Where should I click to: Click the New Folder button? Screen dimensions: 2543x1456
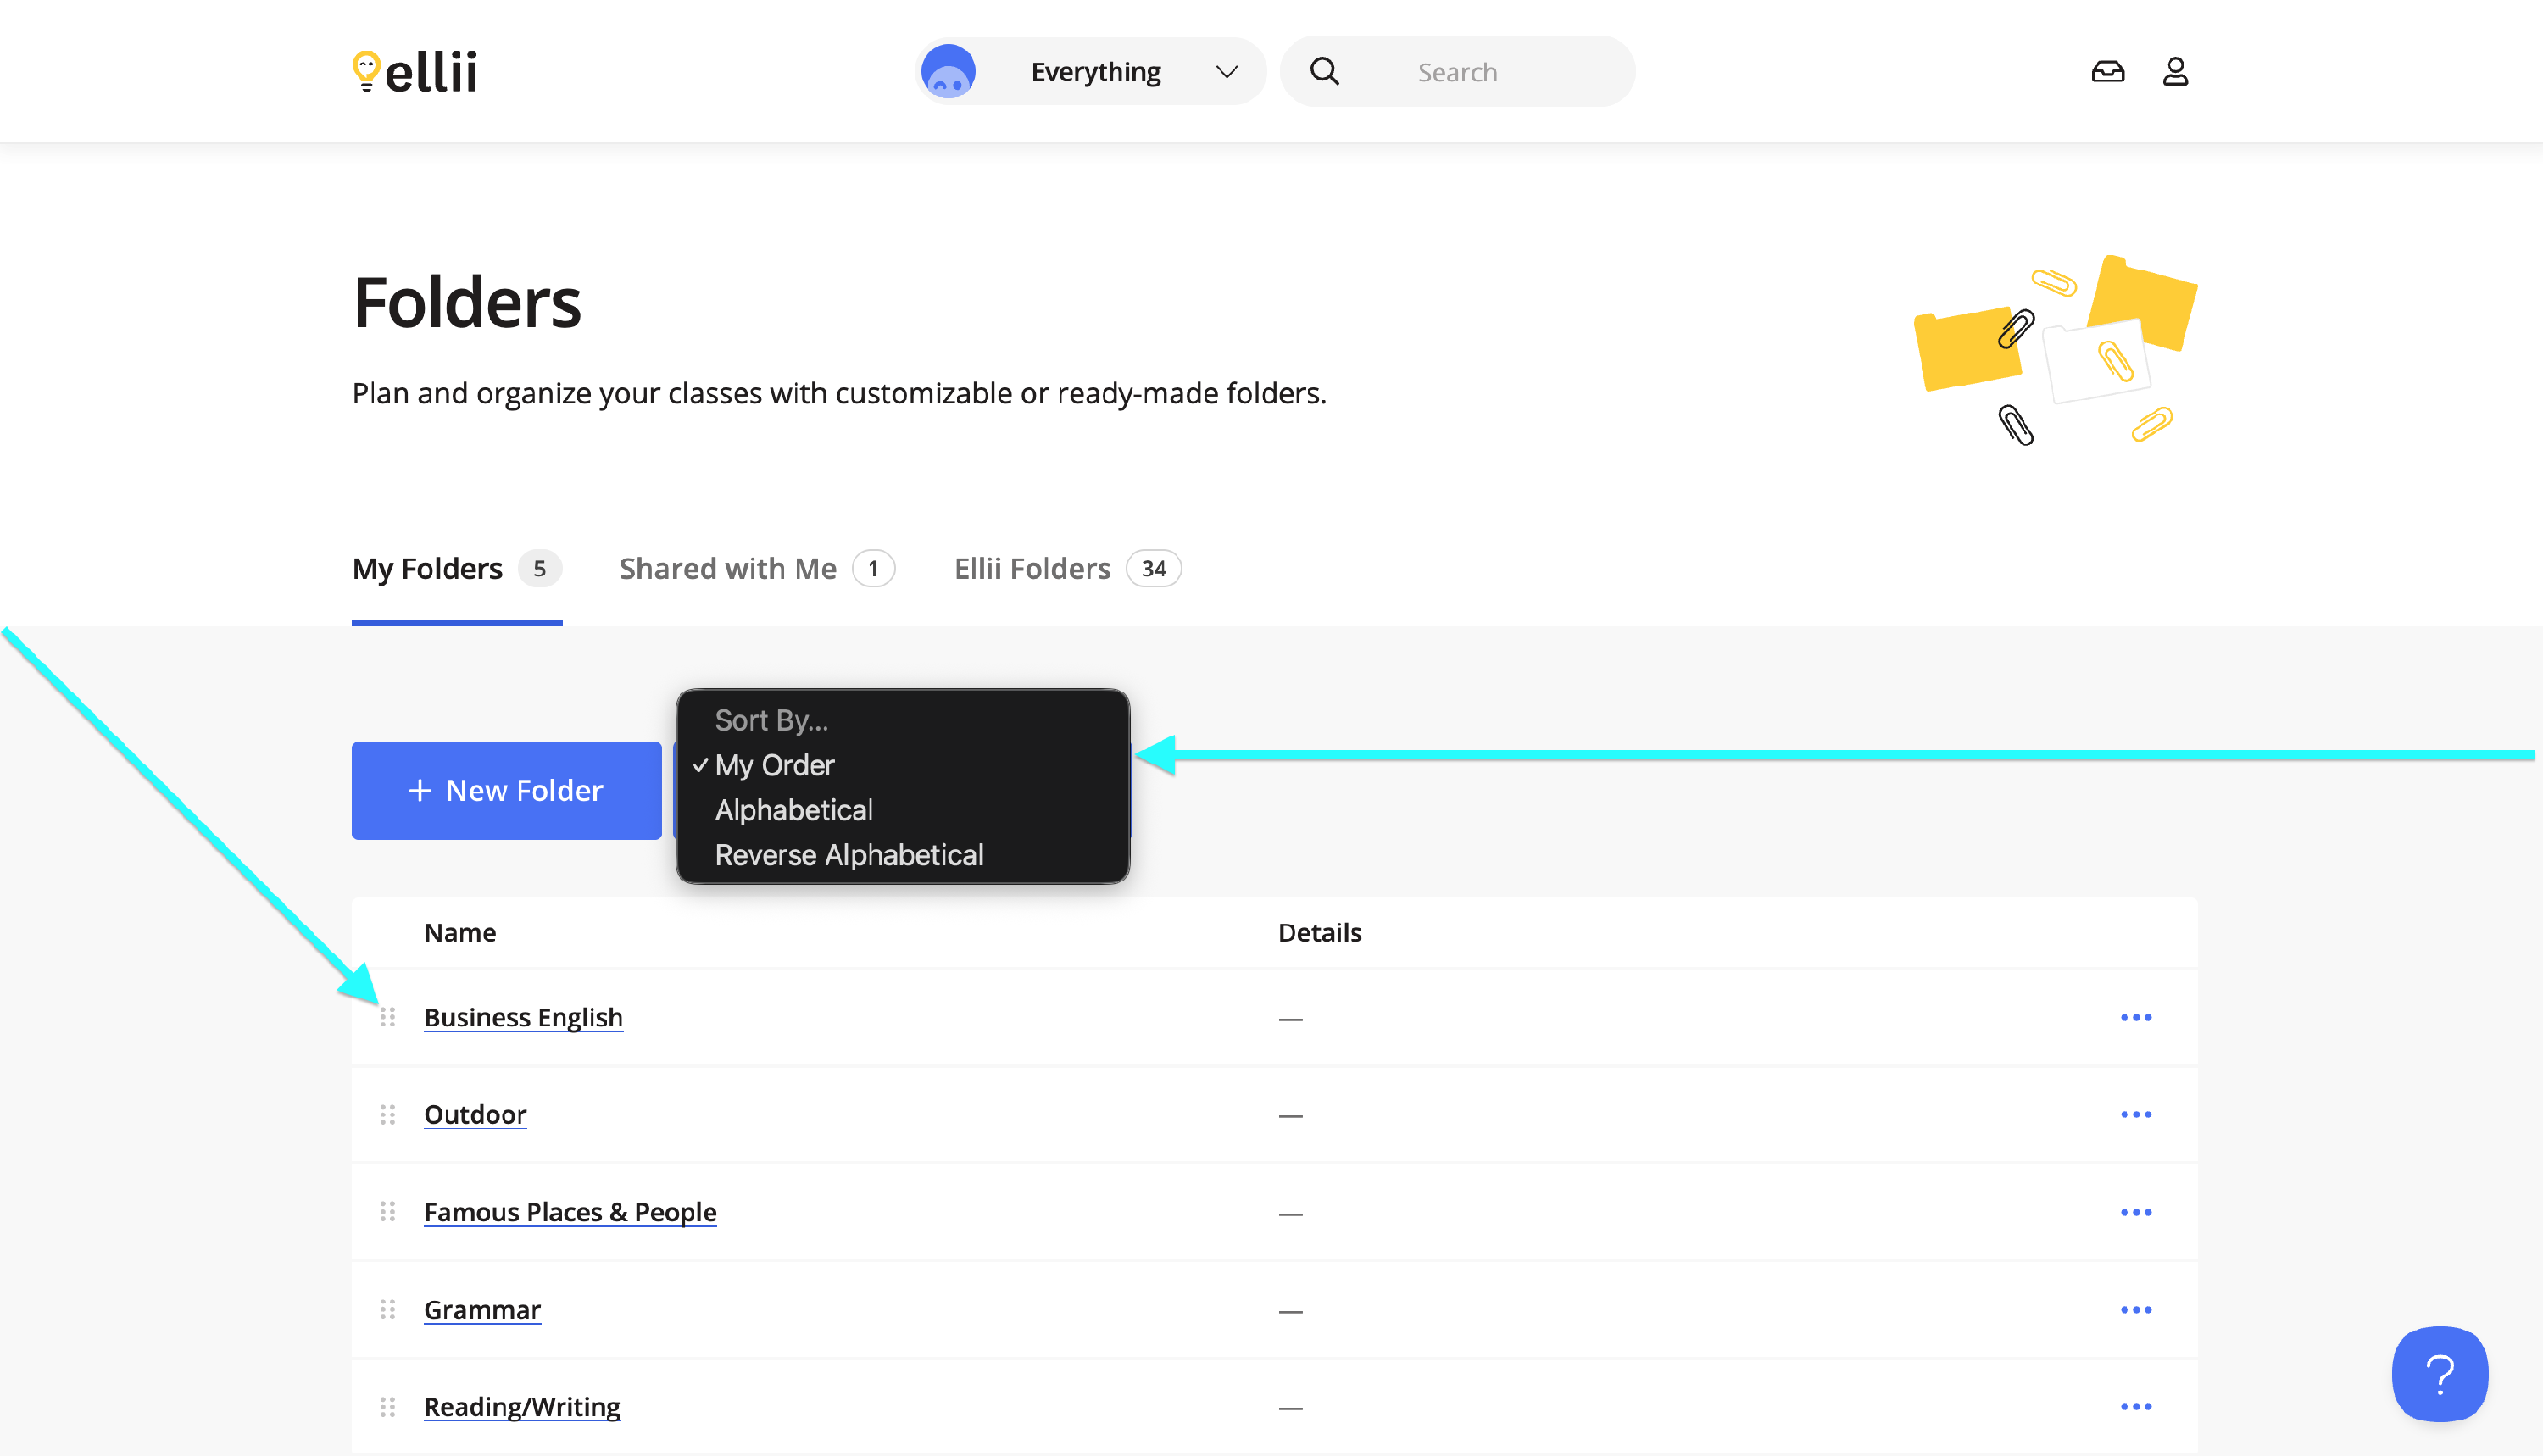coord(506,790)
